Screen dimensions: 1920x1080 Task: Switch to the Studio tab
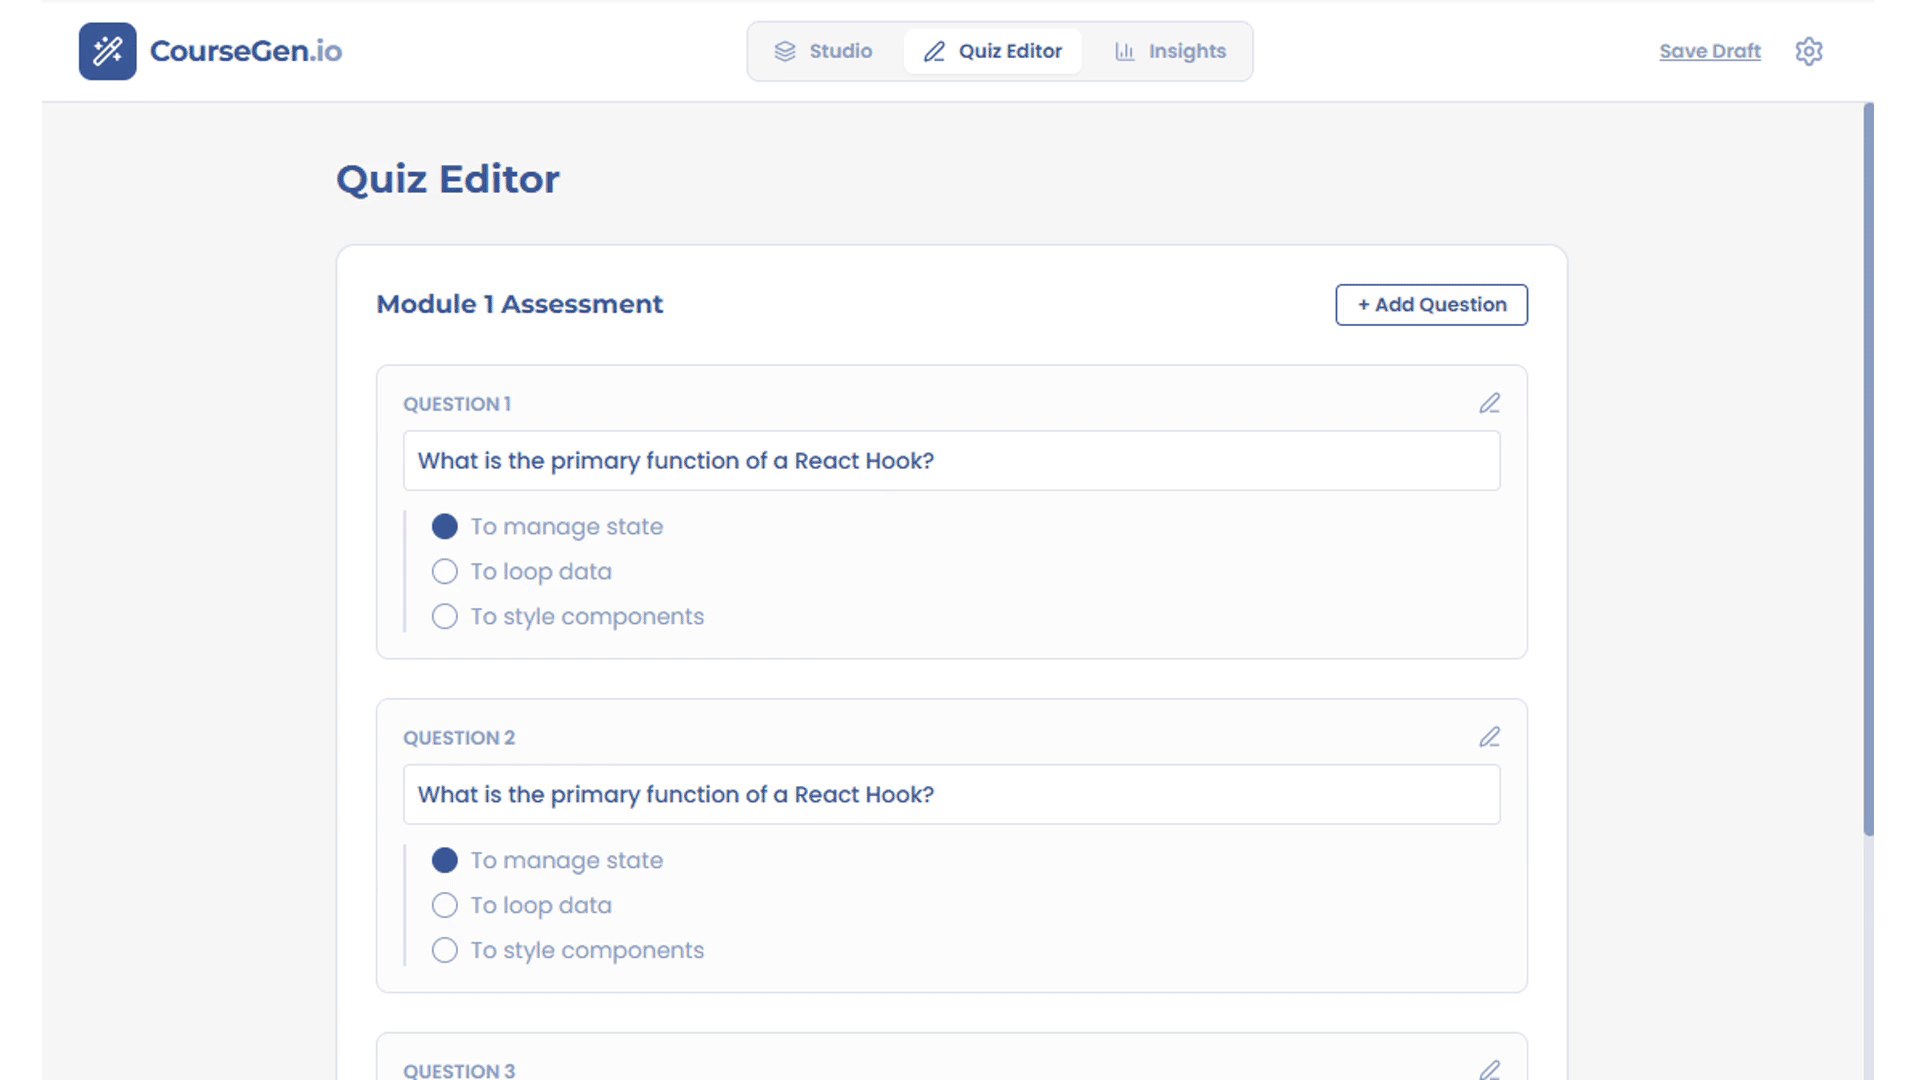824,51
